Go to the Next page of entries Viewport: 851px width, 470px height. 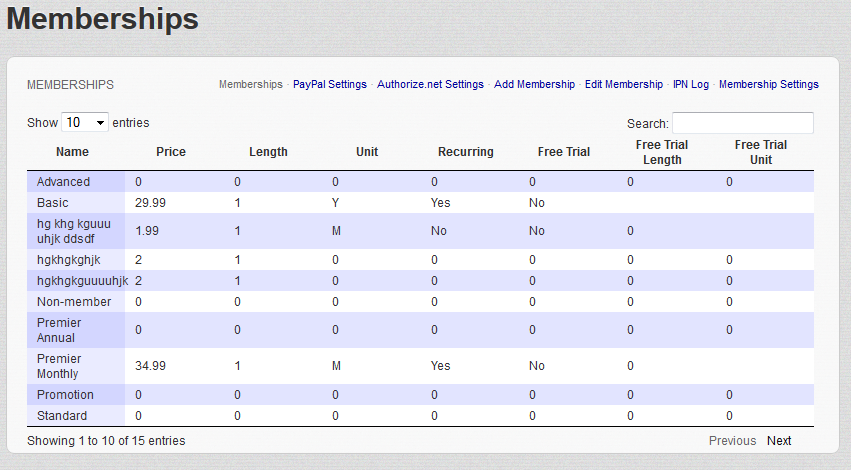(x=779, y=441)
